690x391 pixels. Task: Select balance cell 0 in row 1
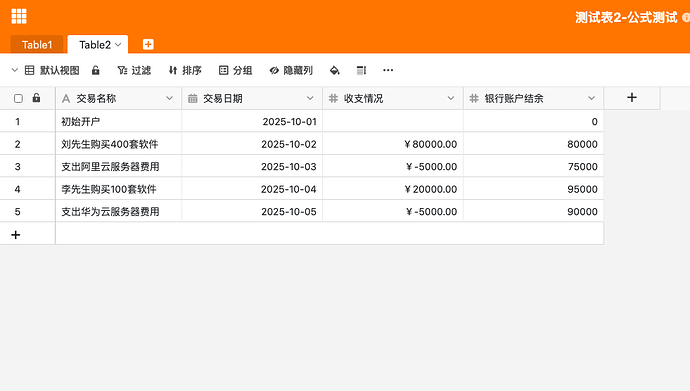click(533, 121)
